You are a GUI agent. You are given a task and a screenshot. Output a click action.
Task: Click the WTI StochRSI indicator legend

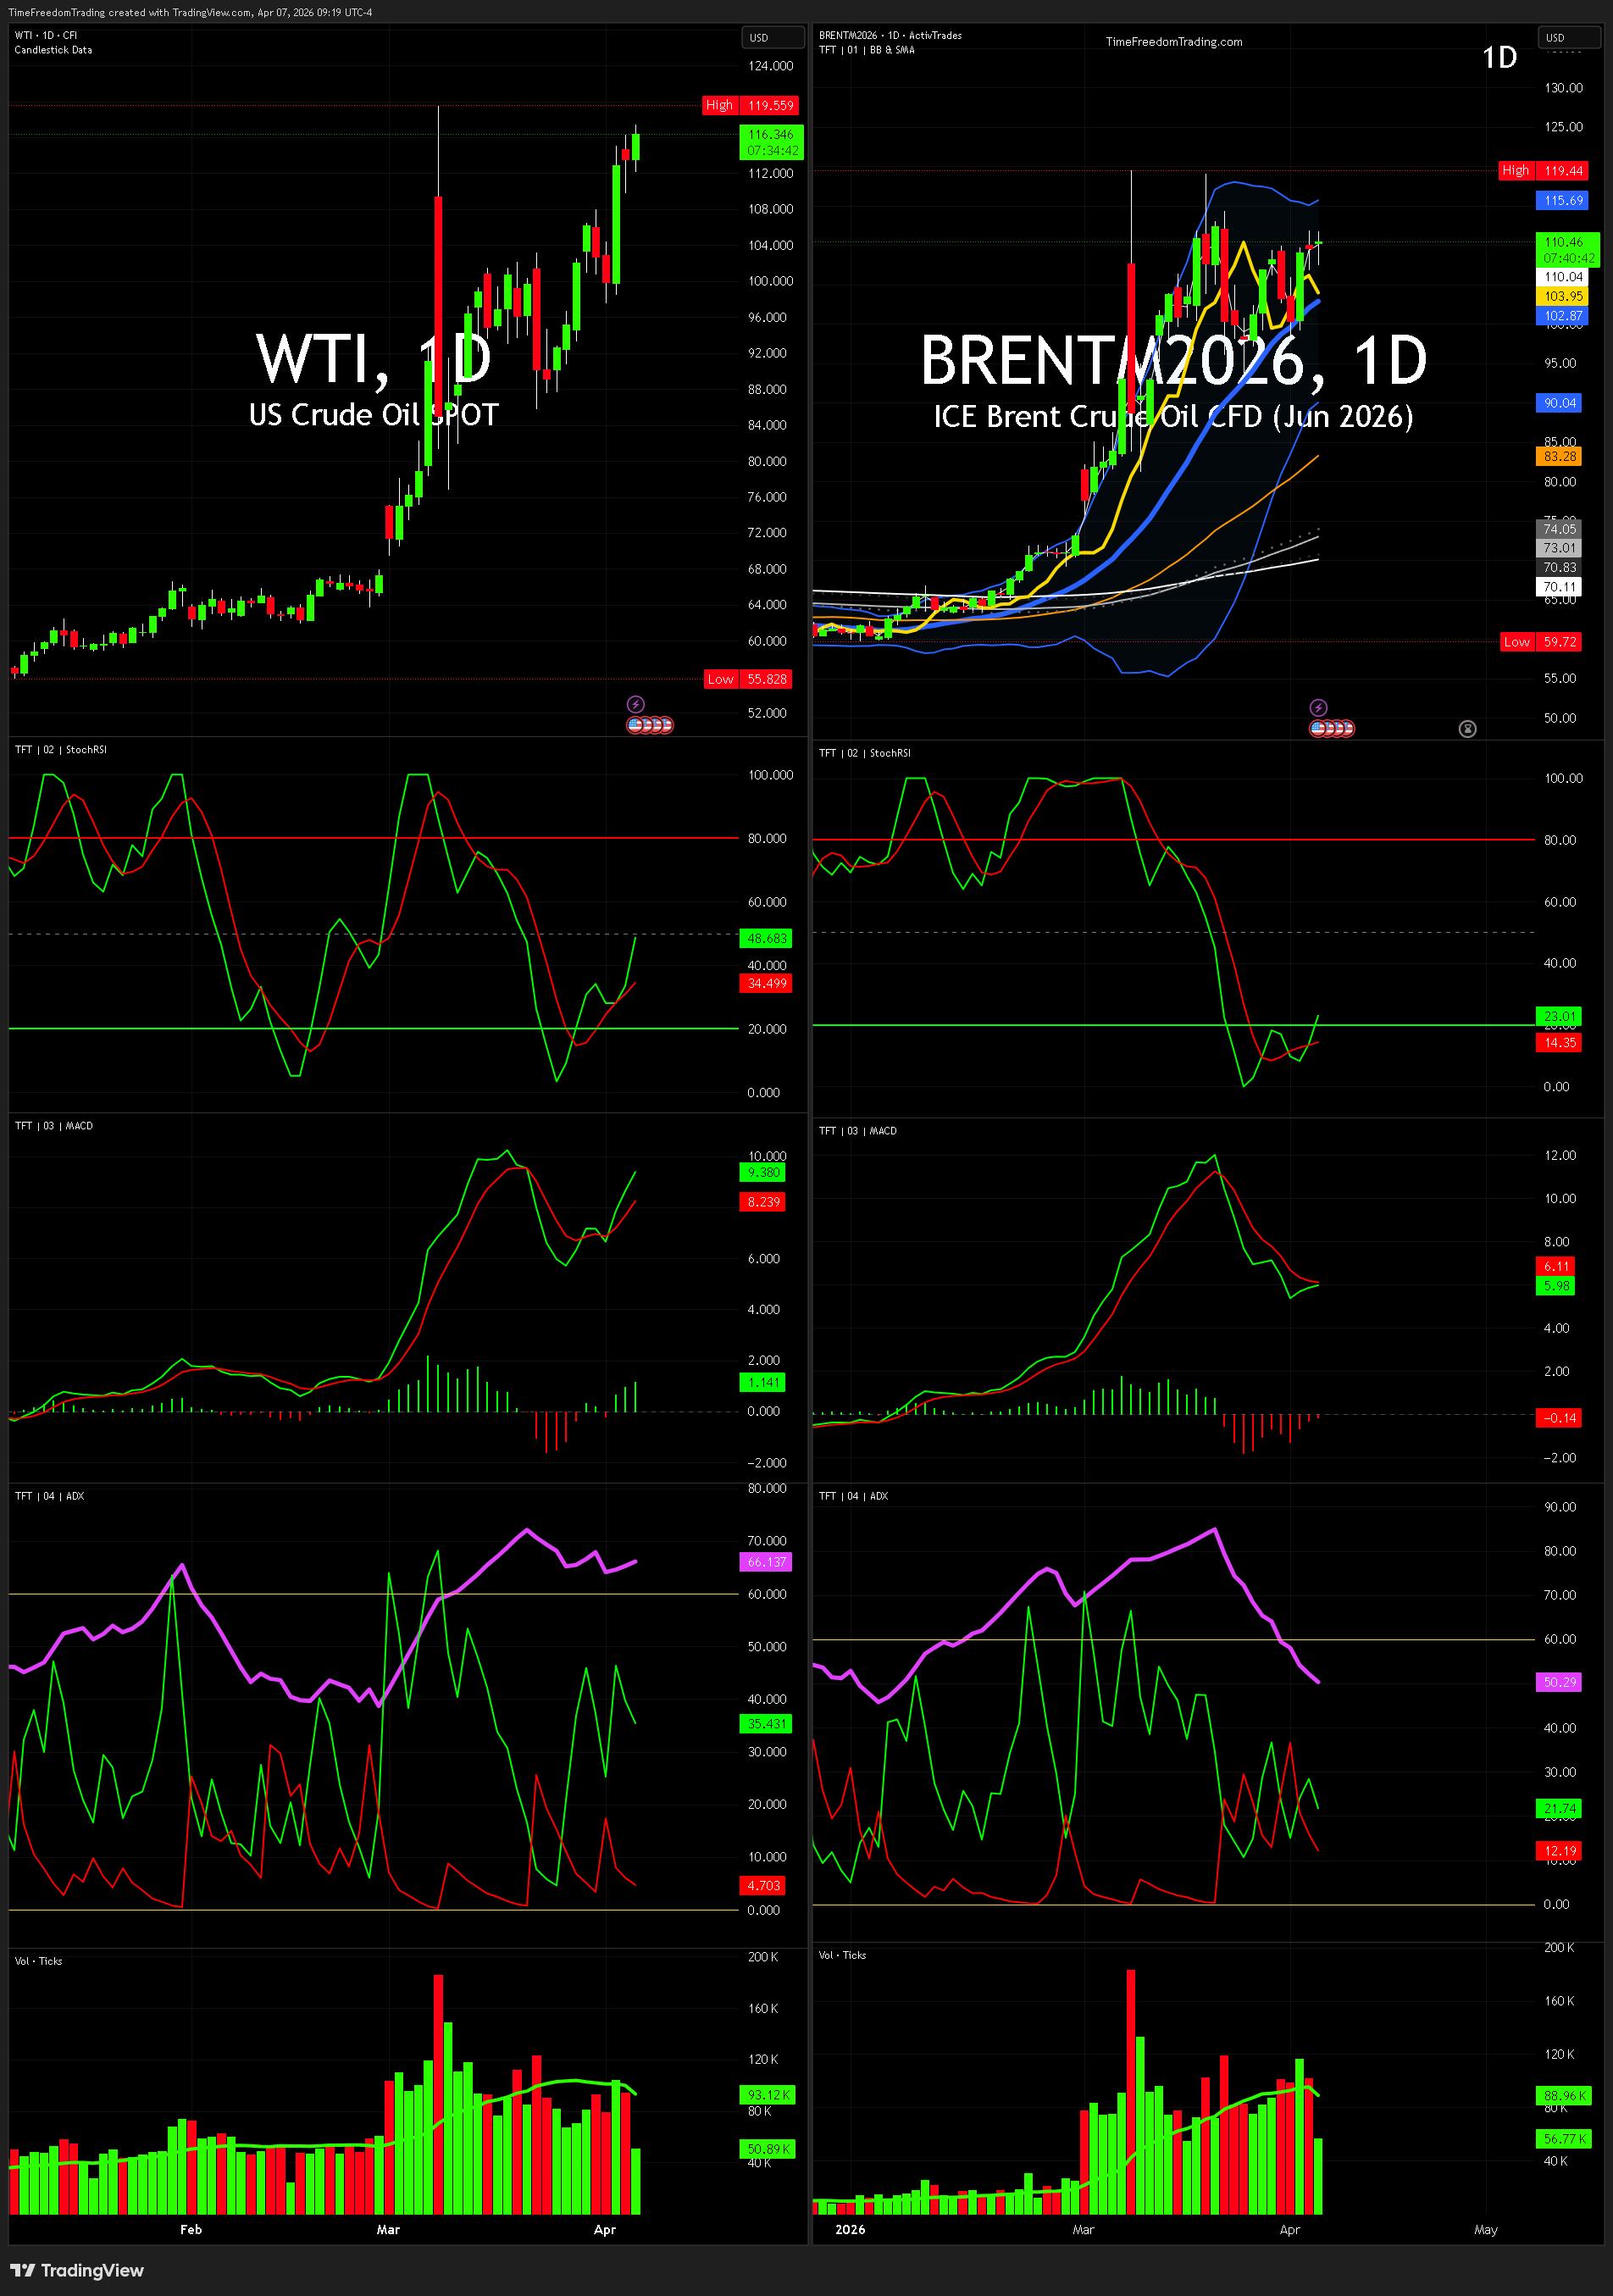tap(61, 749)
